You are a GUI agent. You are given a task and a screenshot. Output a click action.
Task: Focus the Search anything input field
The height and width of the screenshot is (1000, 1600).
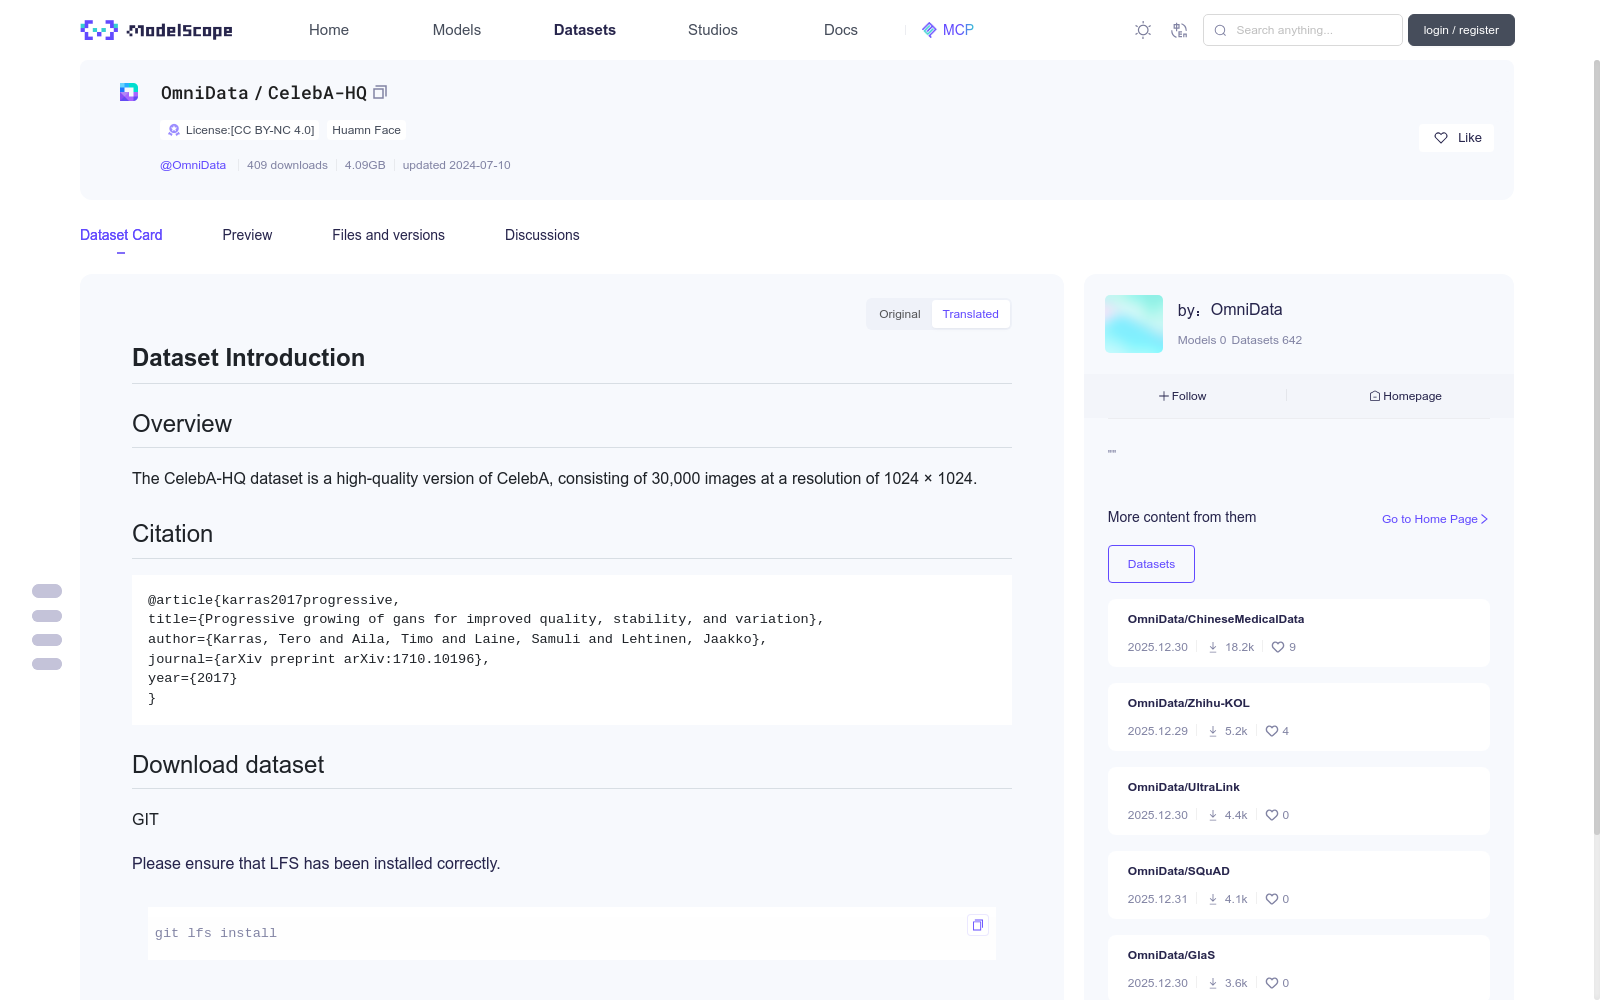(1303, 30)
